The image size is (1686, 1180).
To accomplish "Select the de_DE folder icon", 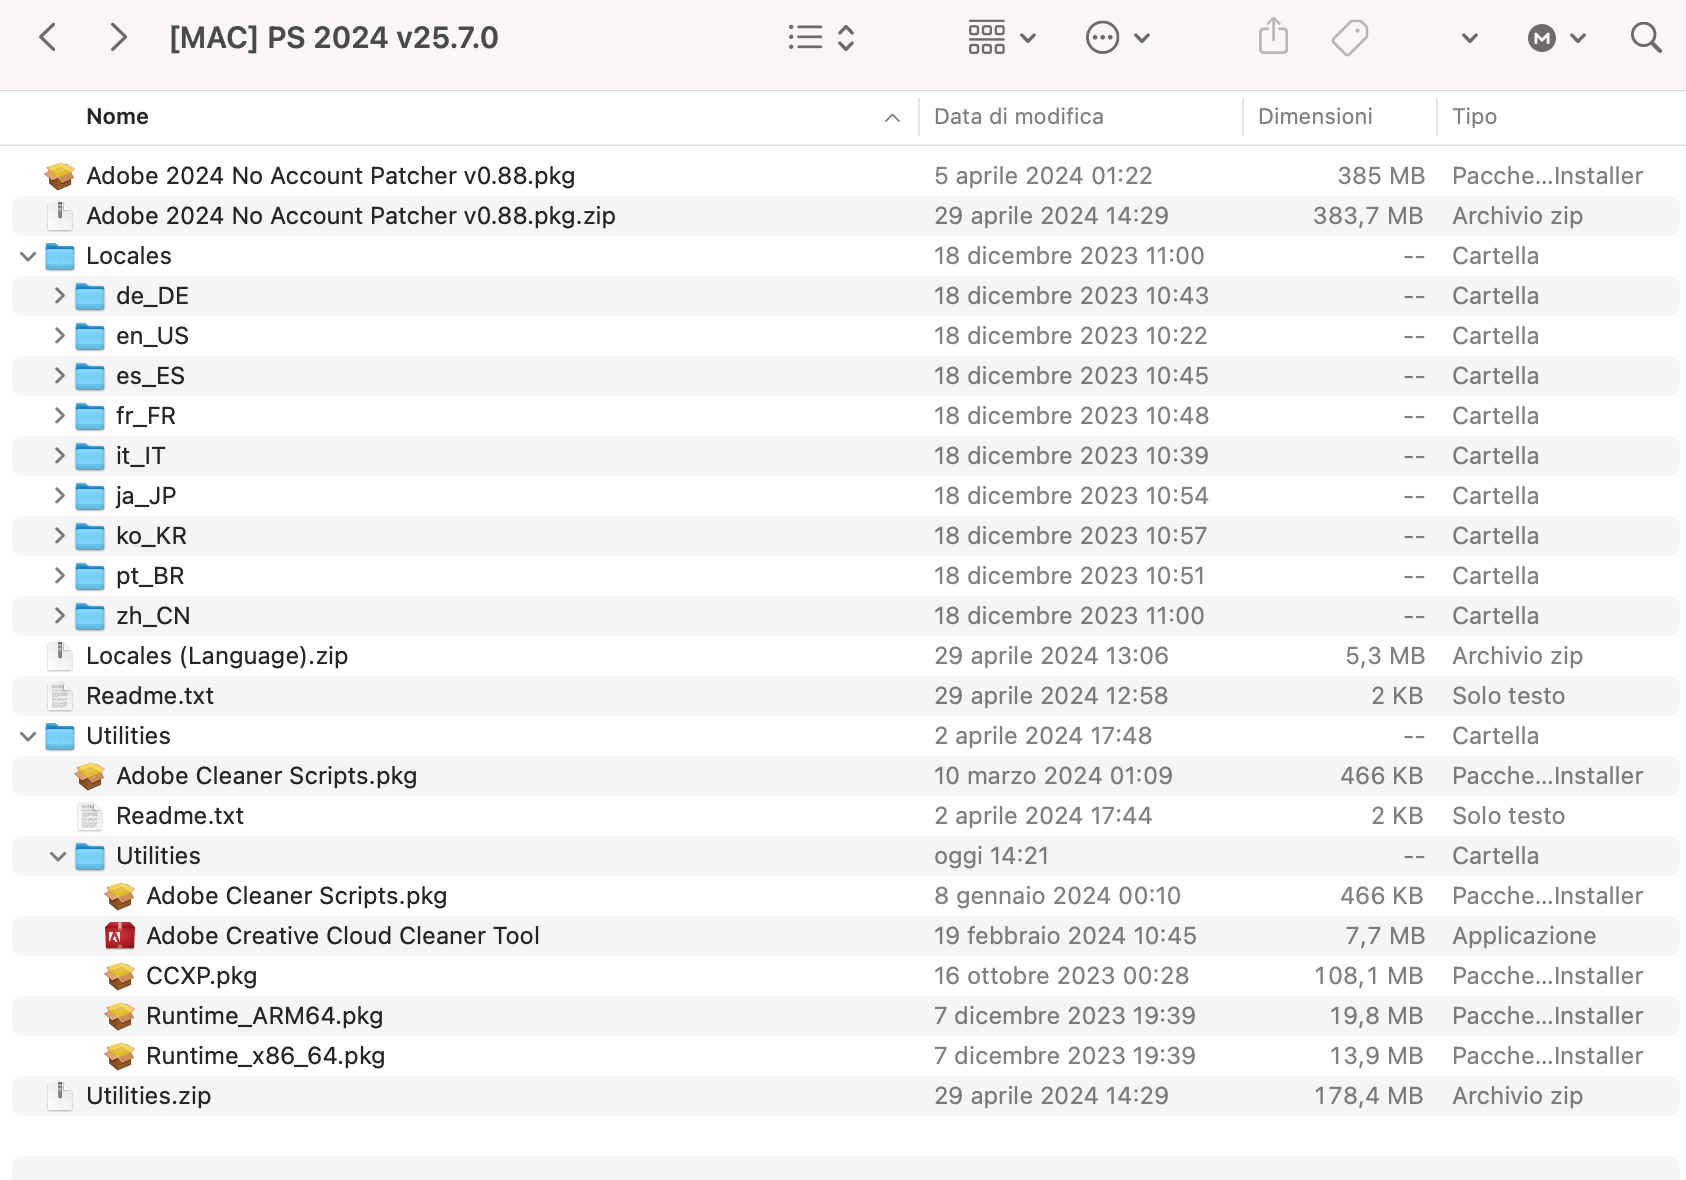I will (x=90, y=296).
